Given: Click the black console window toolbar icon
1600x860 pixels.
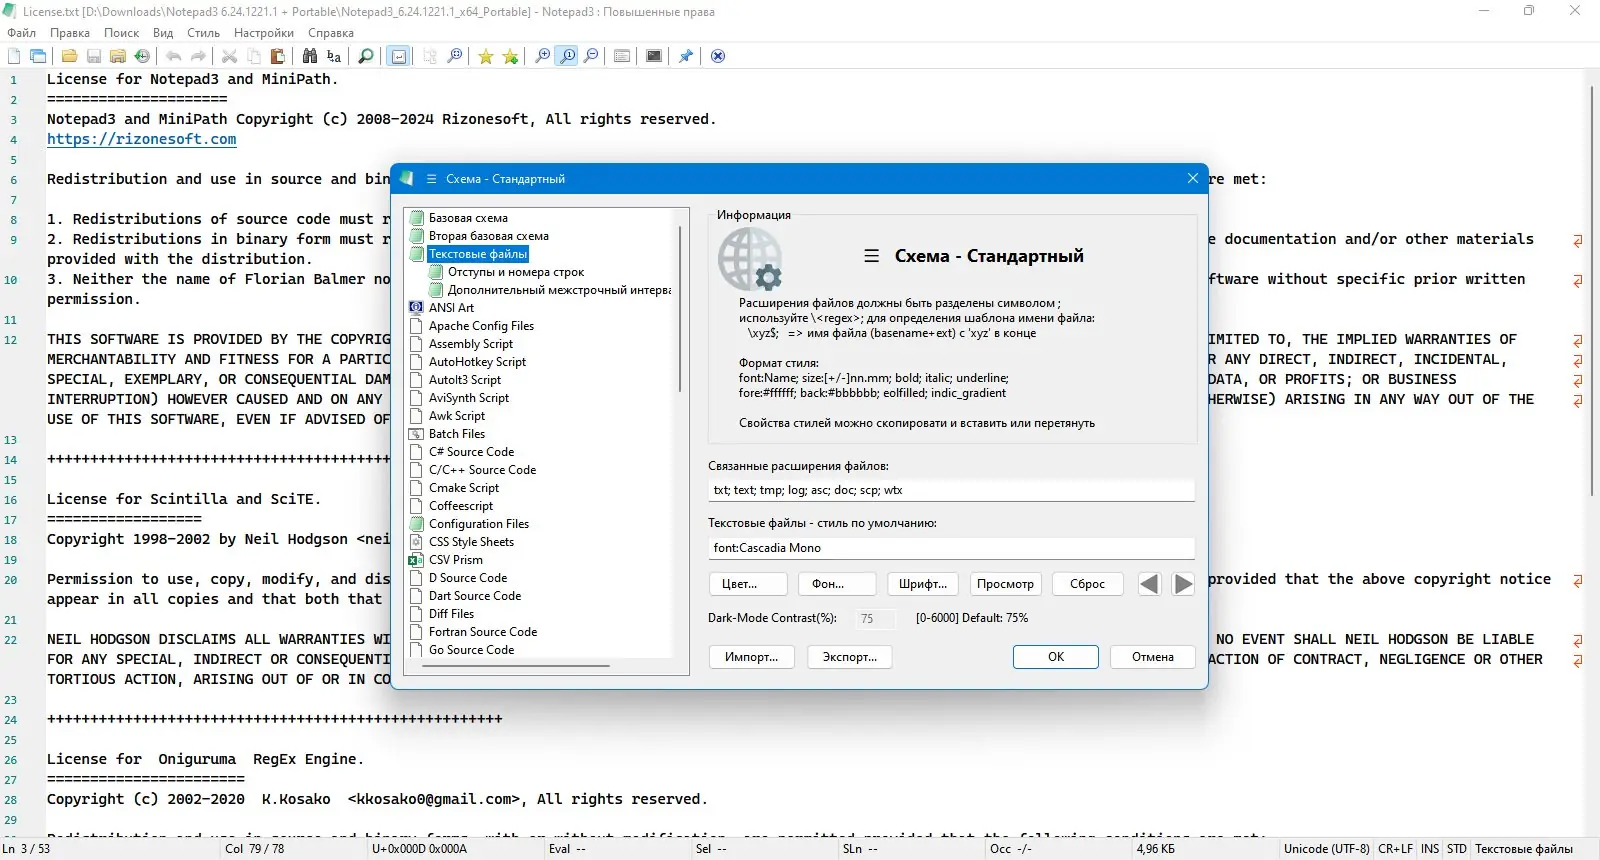Looking at the screenshot, I should click(654, 56).
